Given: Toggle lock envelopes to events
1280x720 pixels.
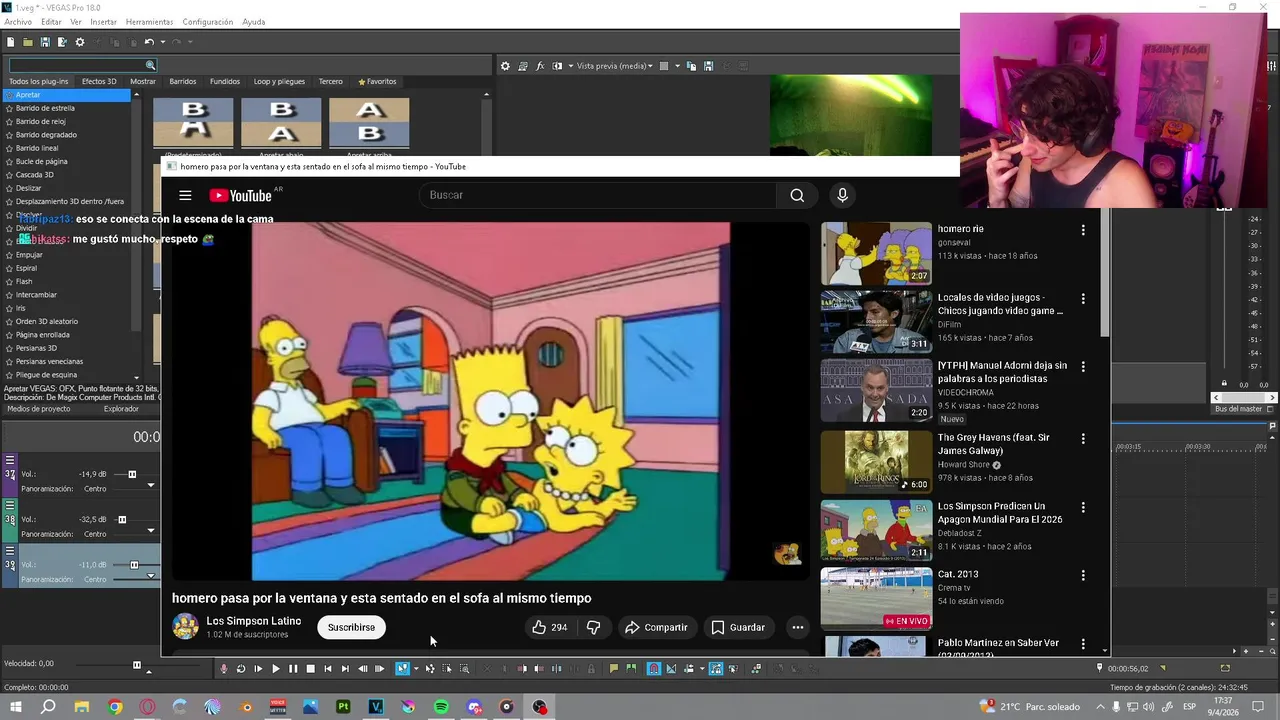Looking at the screenshot, I should 715,669.
